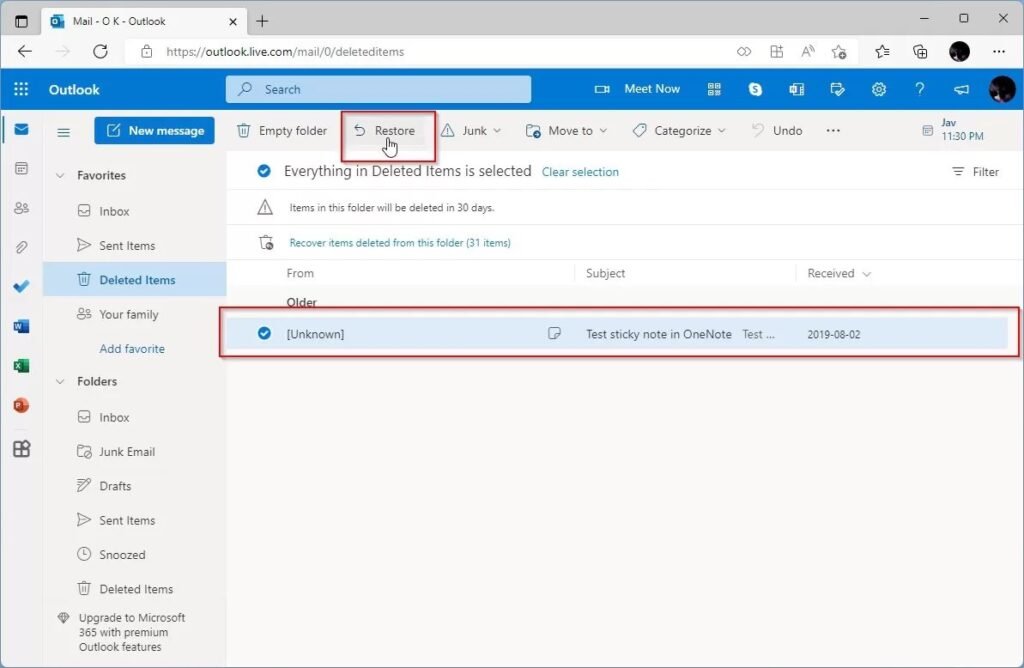Start a Meet Now video call
Image resolution: width=1024 pixels, height=668 pixels.
coord(637,89)
